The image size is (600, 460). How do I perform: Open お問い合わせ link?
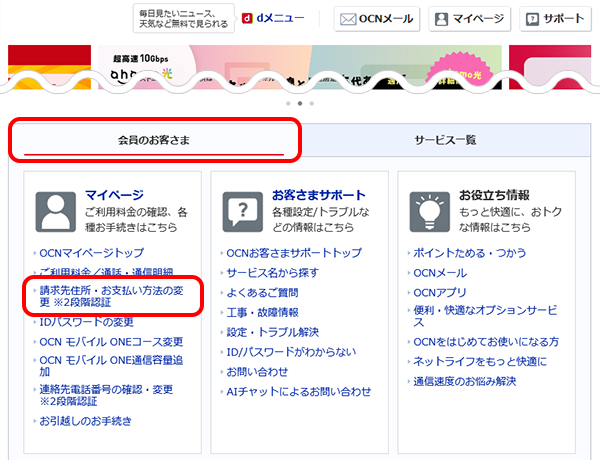pos(257,372)
